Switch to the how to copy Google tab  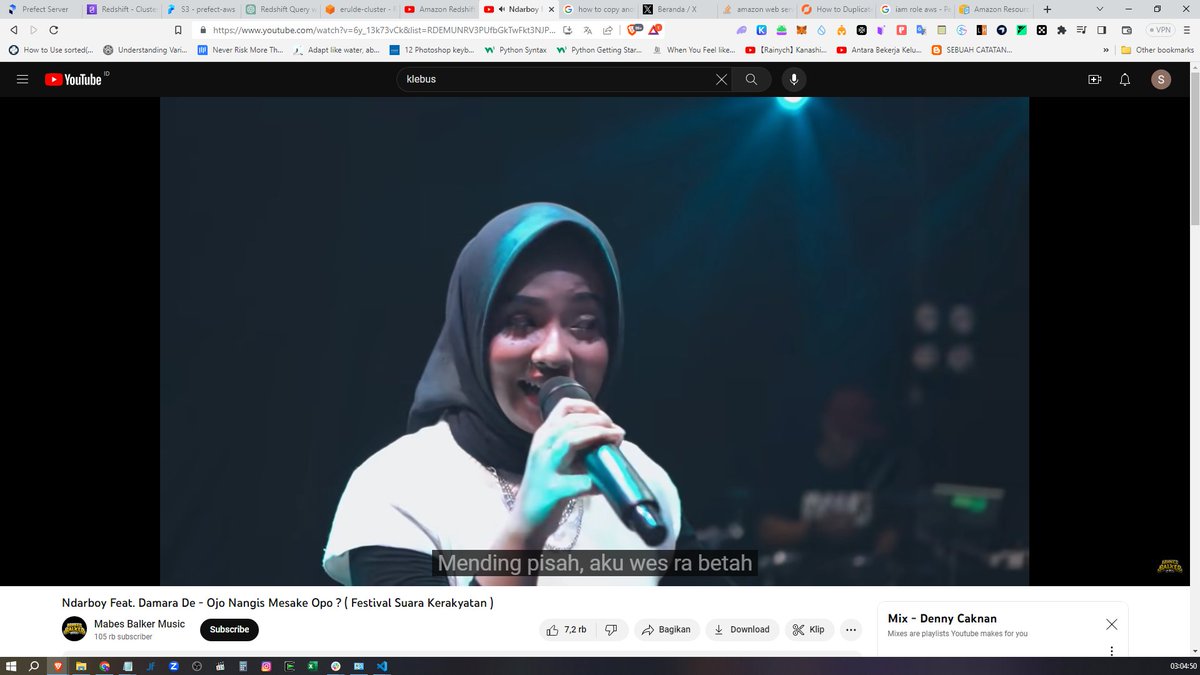click(597, 9)
